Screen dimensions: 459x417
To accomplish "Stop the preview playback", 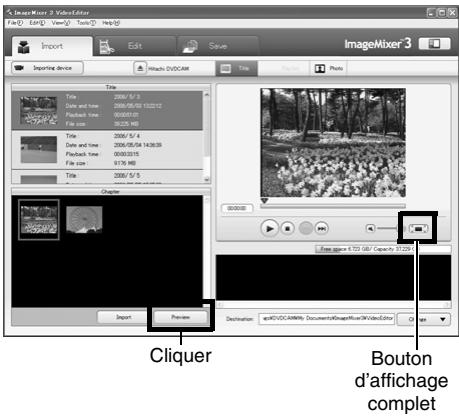I will tap(287, 228).
